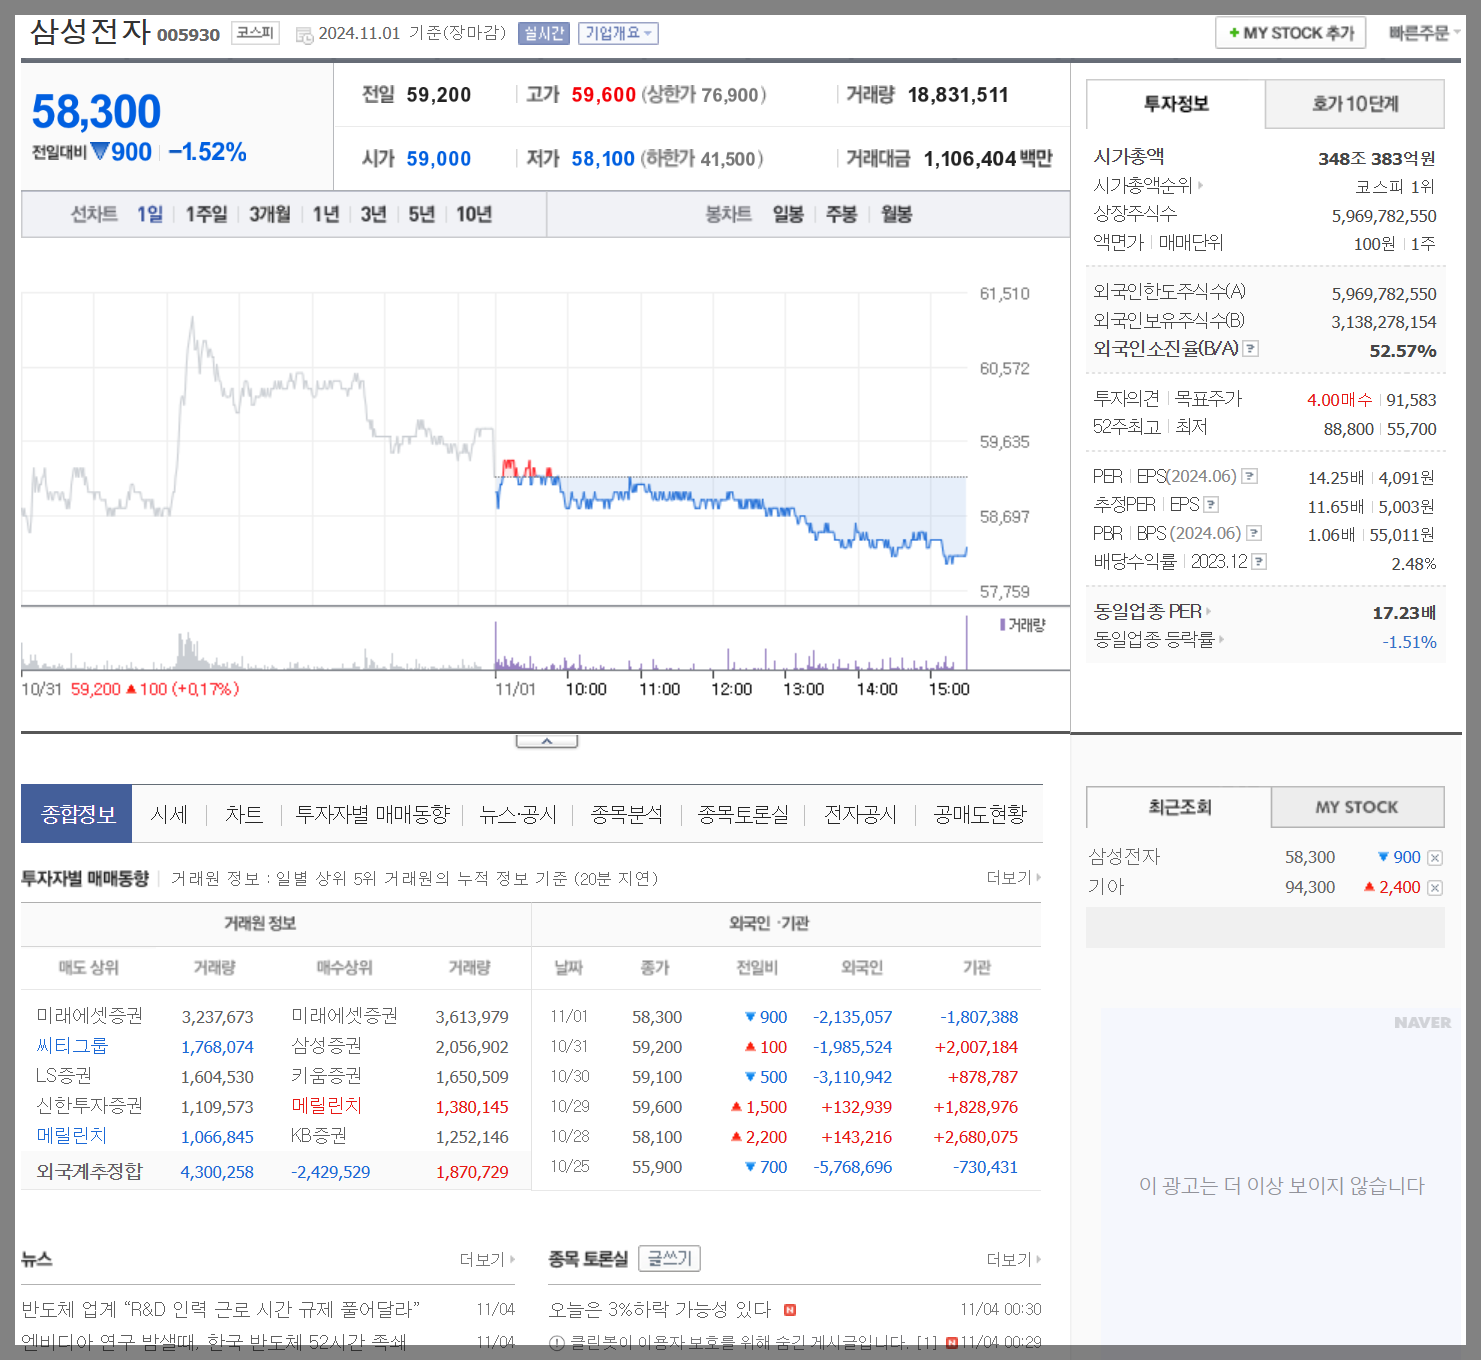Open 빠른주문 dropdown
The width and height of the screenshot is (1481, 1360).
(x=1424, y=33)
